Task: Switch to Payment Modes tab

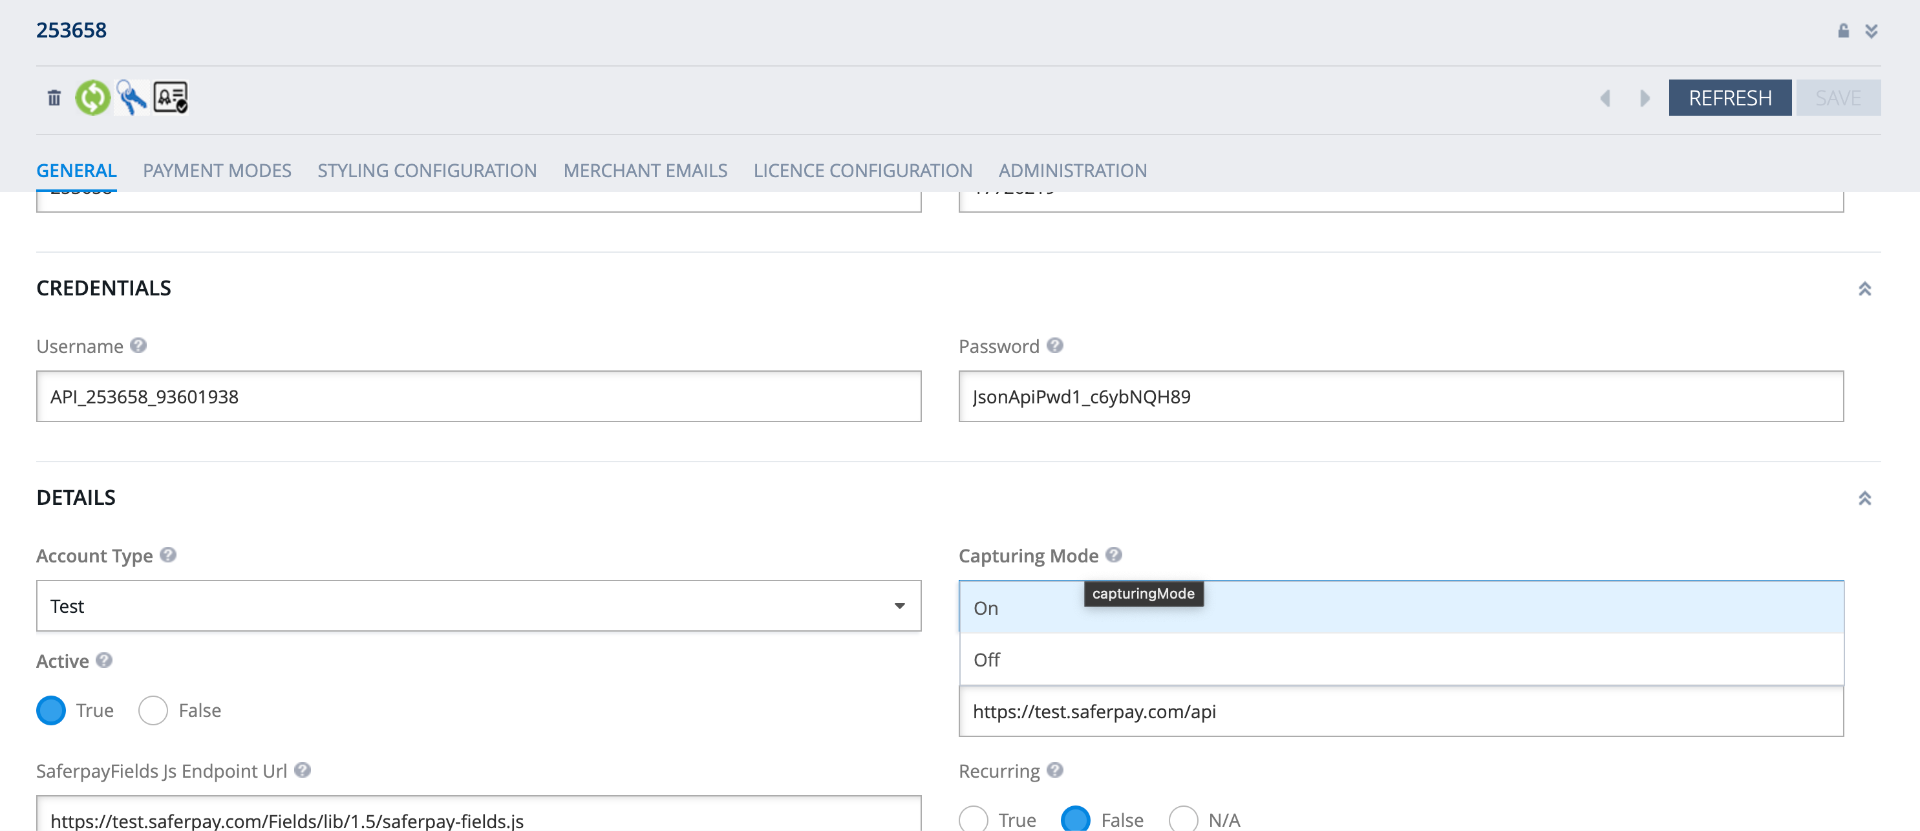Action: click(217, 171)
